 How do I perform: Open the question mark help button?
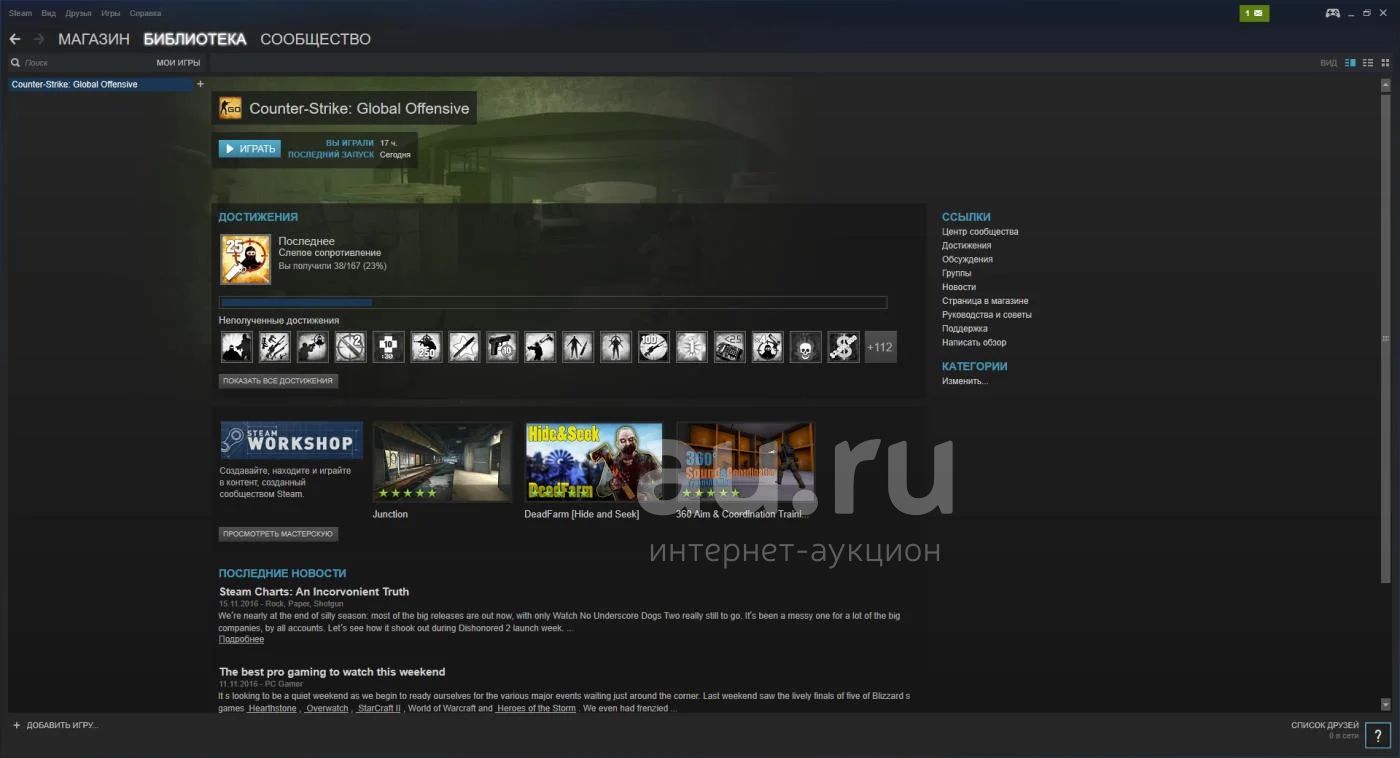coord(1377,735)
